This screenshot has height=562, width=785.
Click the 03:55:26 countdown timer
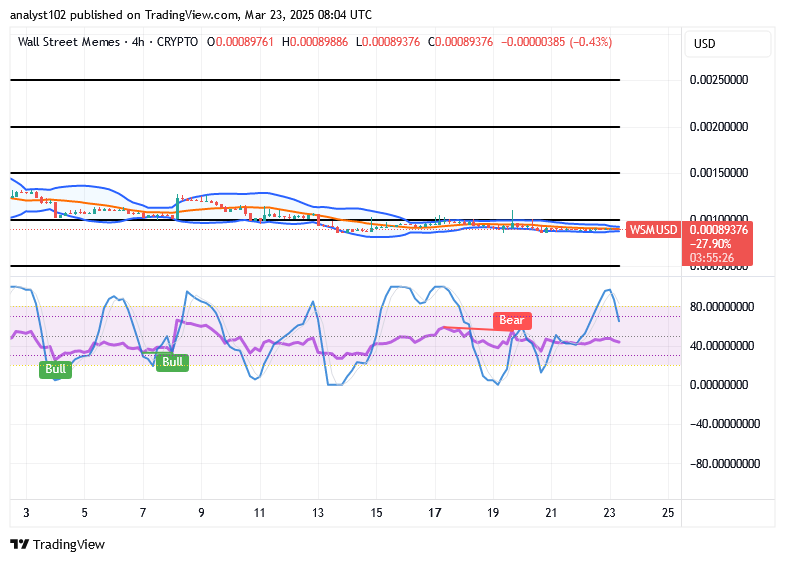point(712,258)
